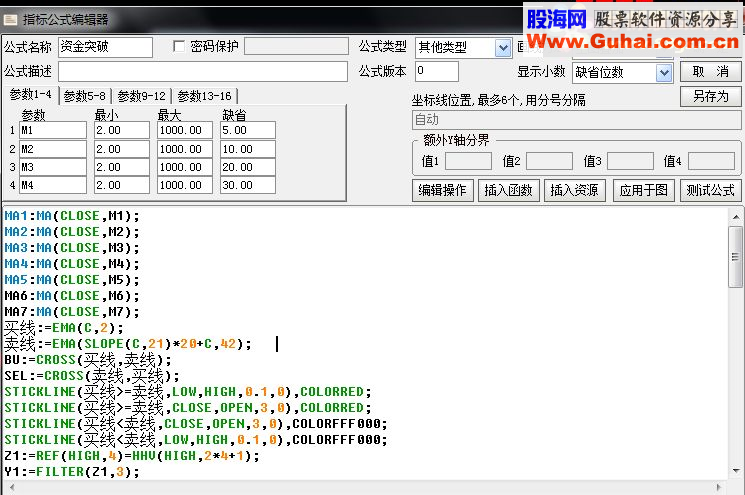Click the 密码保护 password field
The height and width of the screenshot is (495, 745).
(296, 47)
